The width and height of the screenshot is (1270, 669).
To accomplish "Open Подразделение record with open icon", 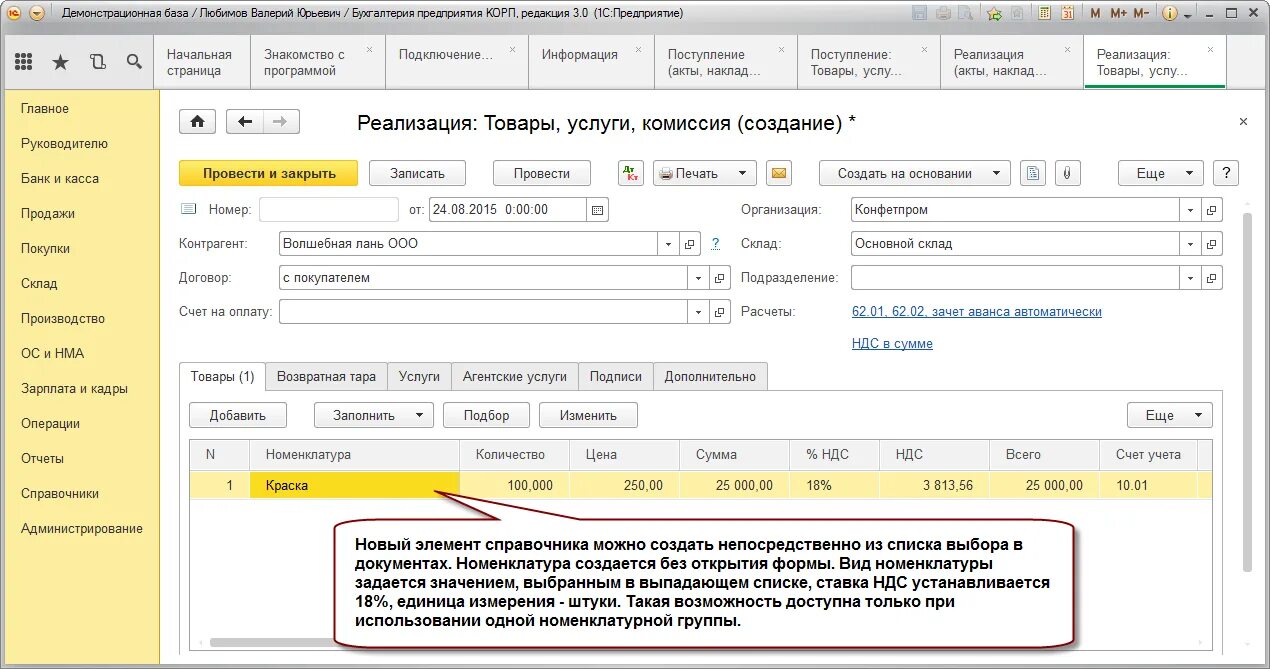I will (1212, 278).
